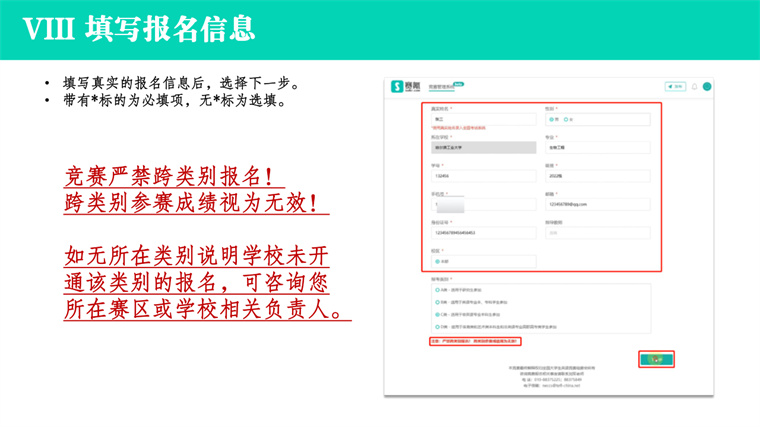Screen dimensions: 760x427
Task: Click the 指导教师 advisor input field
Action: pyautogui.click(x=597, y=233)
